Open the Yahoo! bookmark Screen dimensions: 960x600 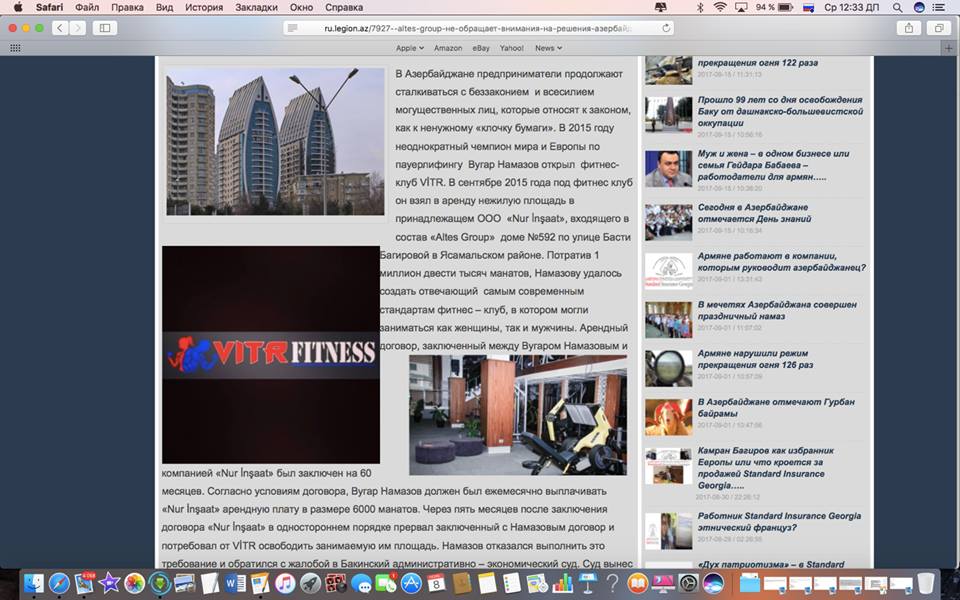tap(511, 48)
